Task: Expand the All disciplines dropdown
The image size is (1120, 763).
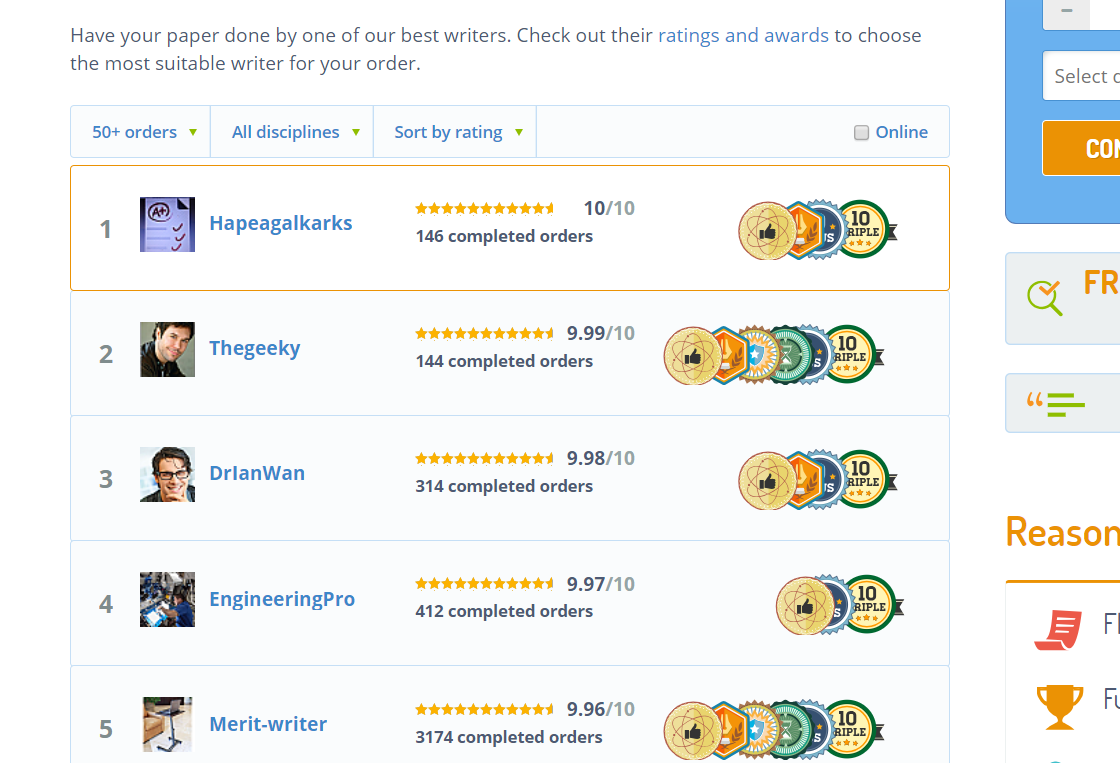Action: pos(293,132)
